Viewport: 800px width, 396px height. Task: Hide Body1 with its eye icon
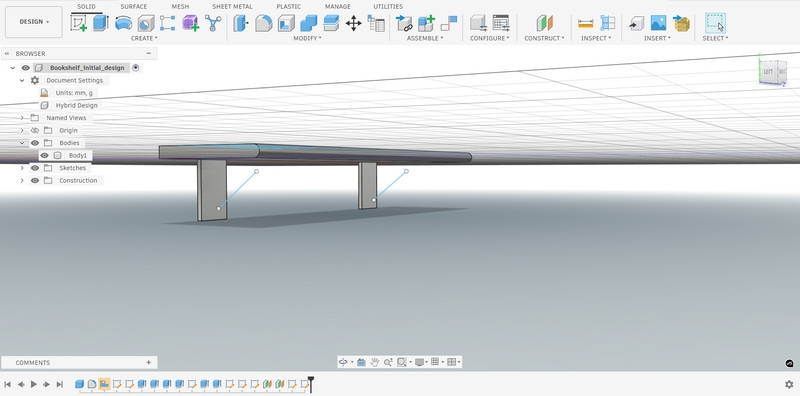tap(44, 156)
